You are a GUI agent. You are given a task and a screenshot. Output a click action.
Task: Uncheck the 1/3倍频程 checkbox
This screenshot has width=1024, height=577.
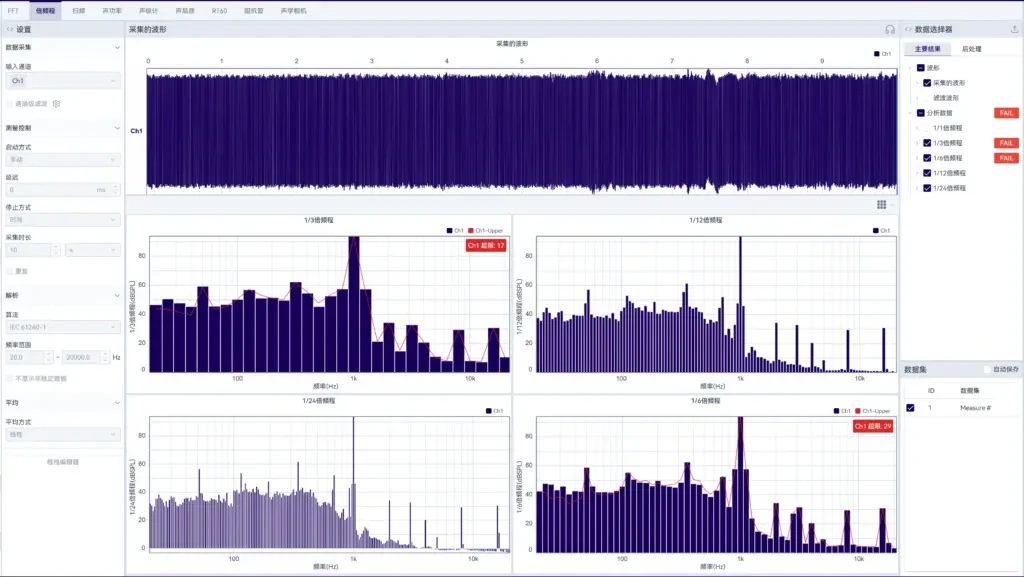click(927, 143)
